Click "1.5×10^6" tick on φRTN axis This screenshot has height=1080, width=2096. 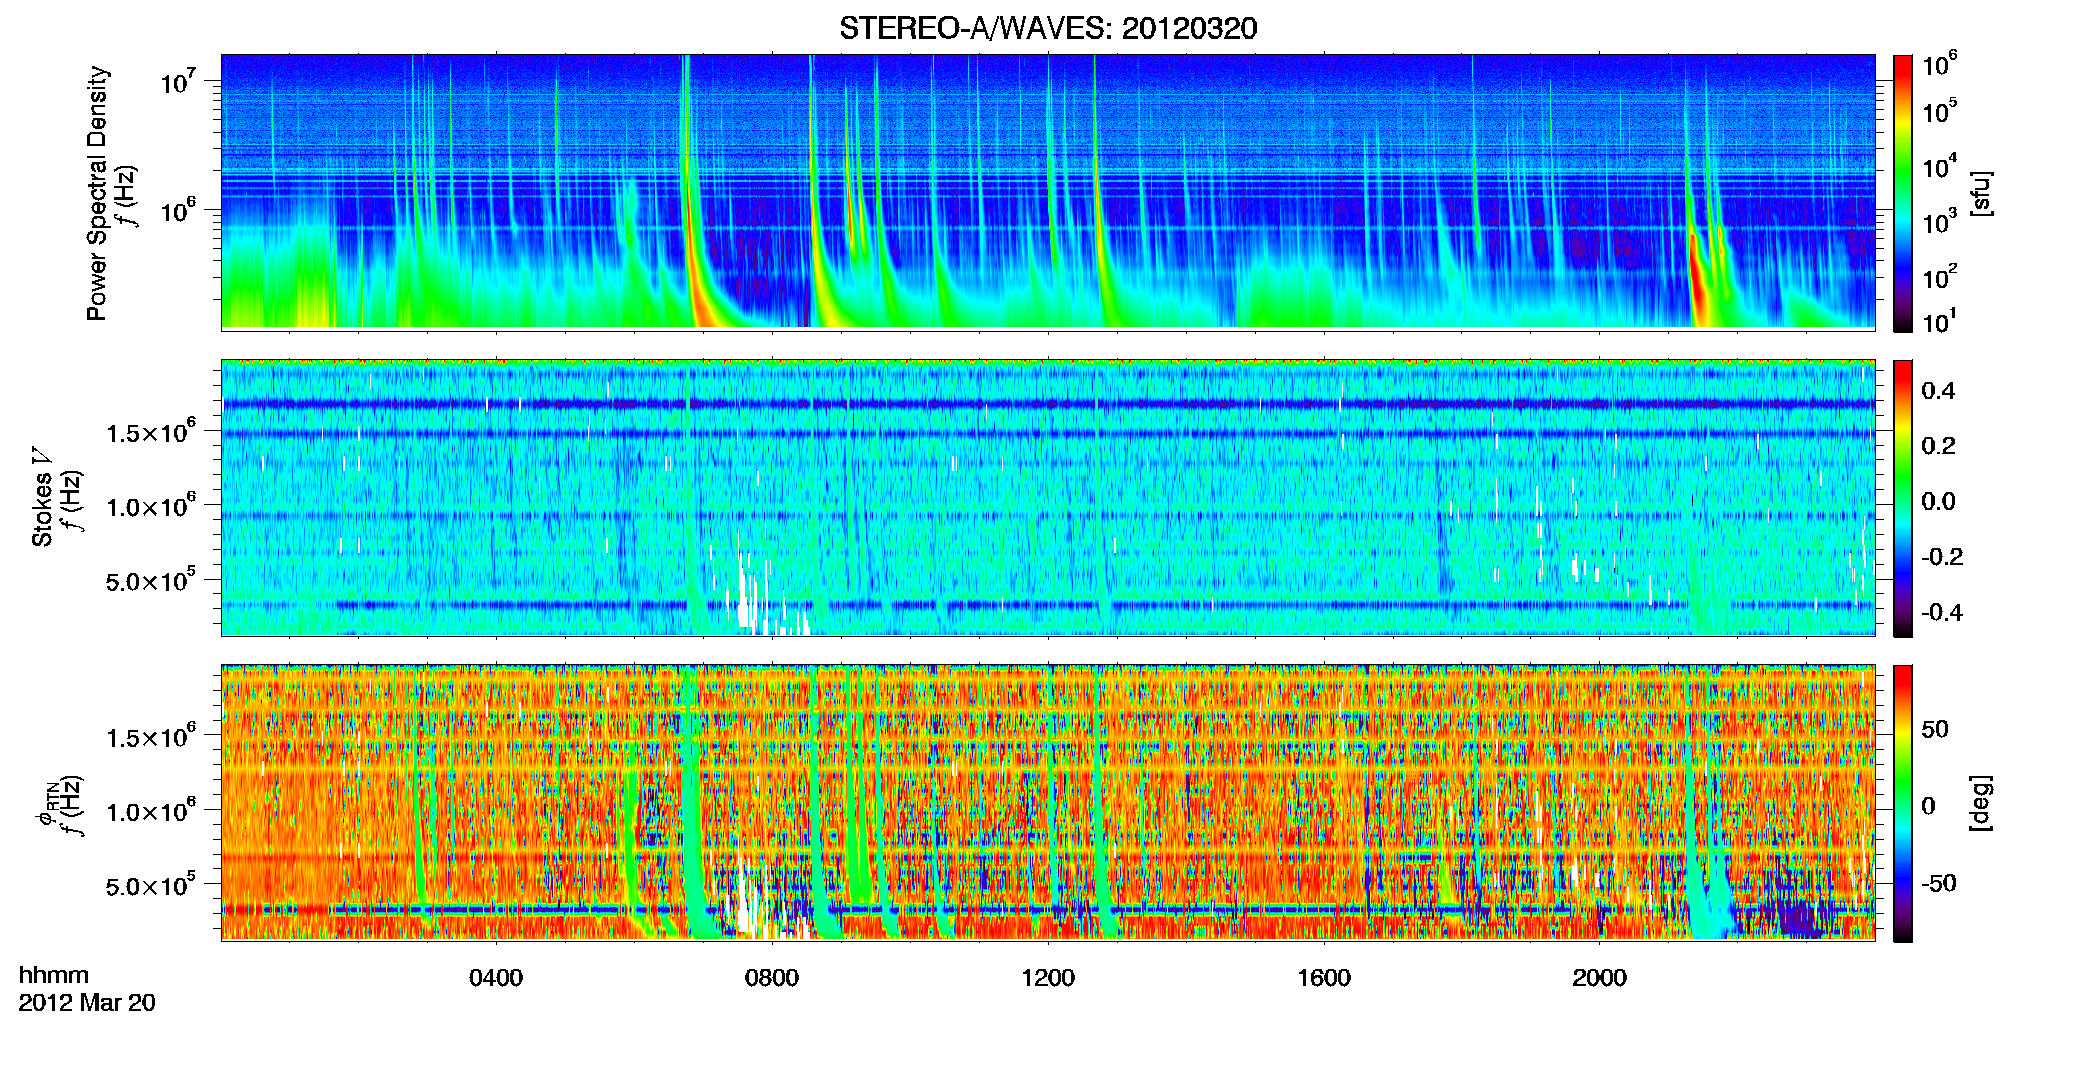[151, 736]
